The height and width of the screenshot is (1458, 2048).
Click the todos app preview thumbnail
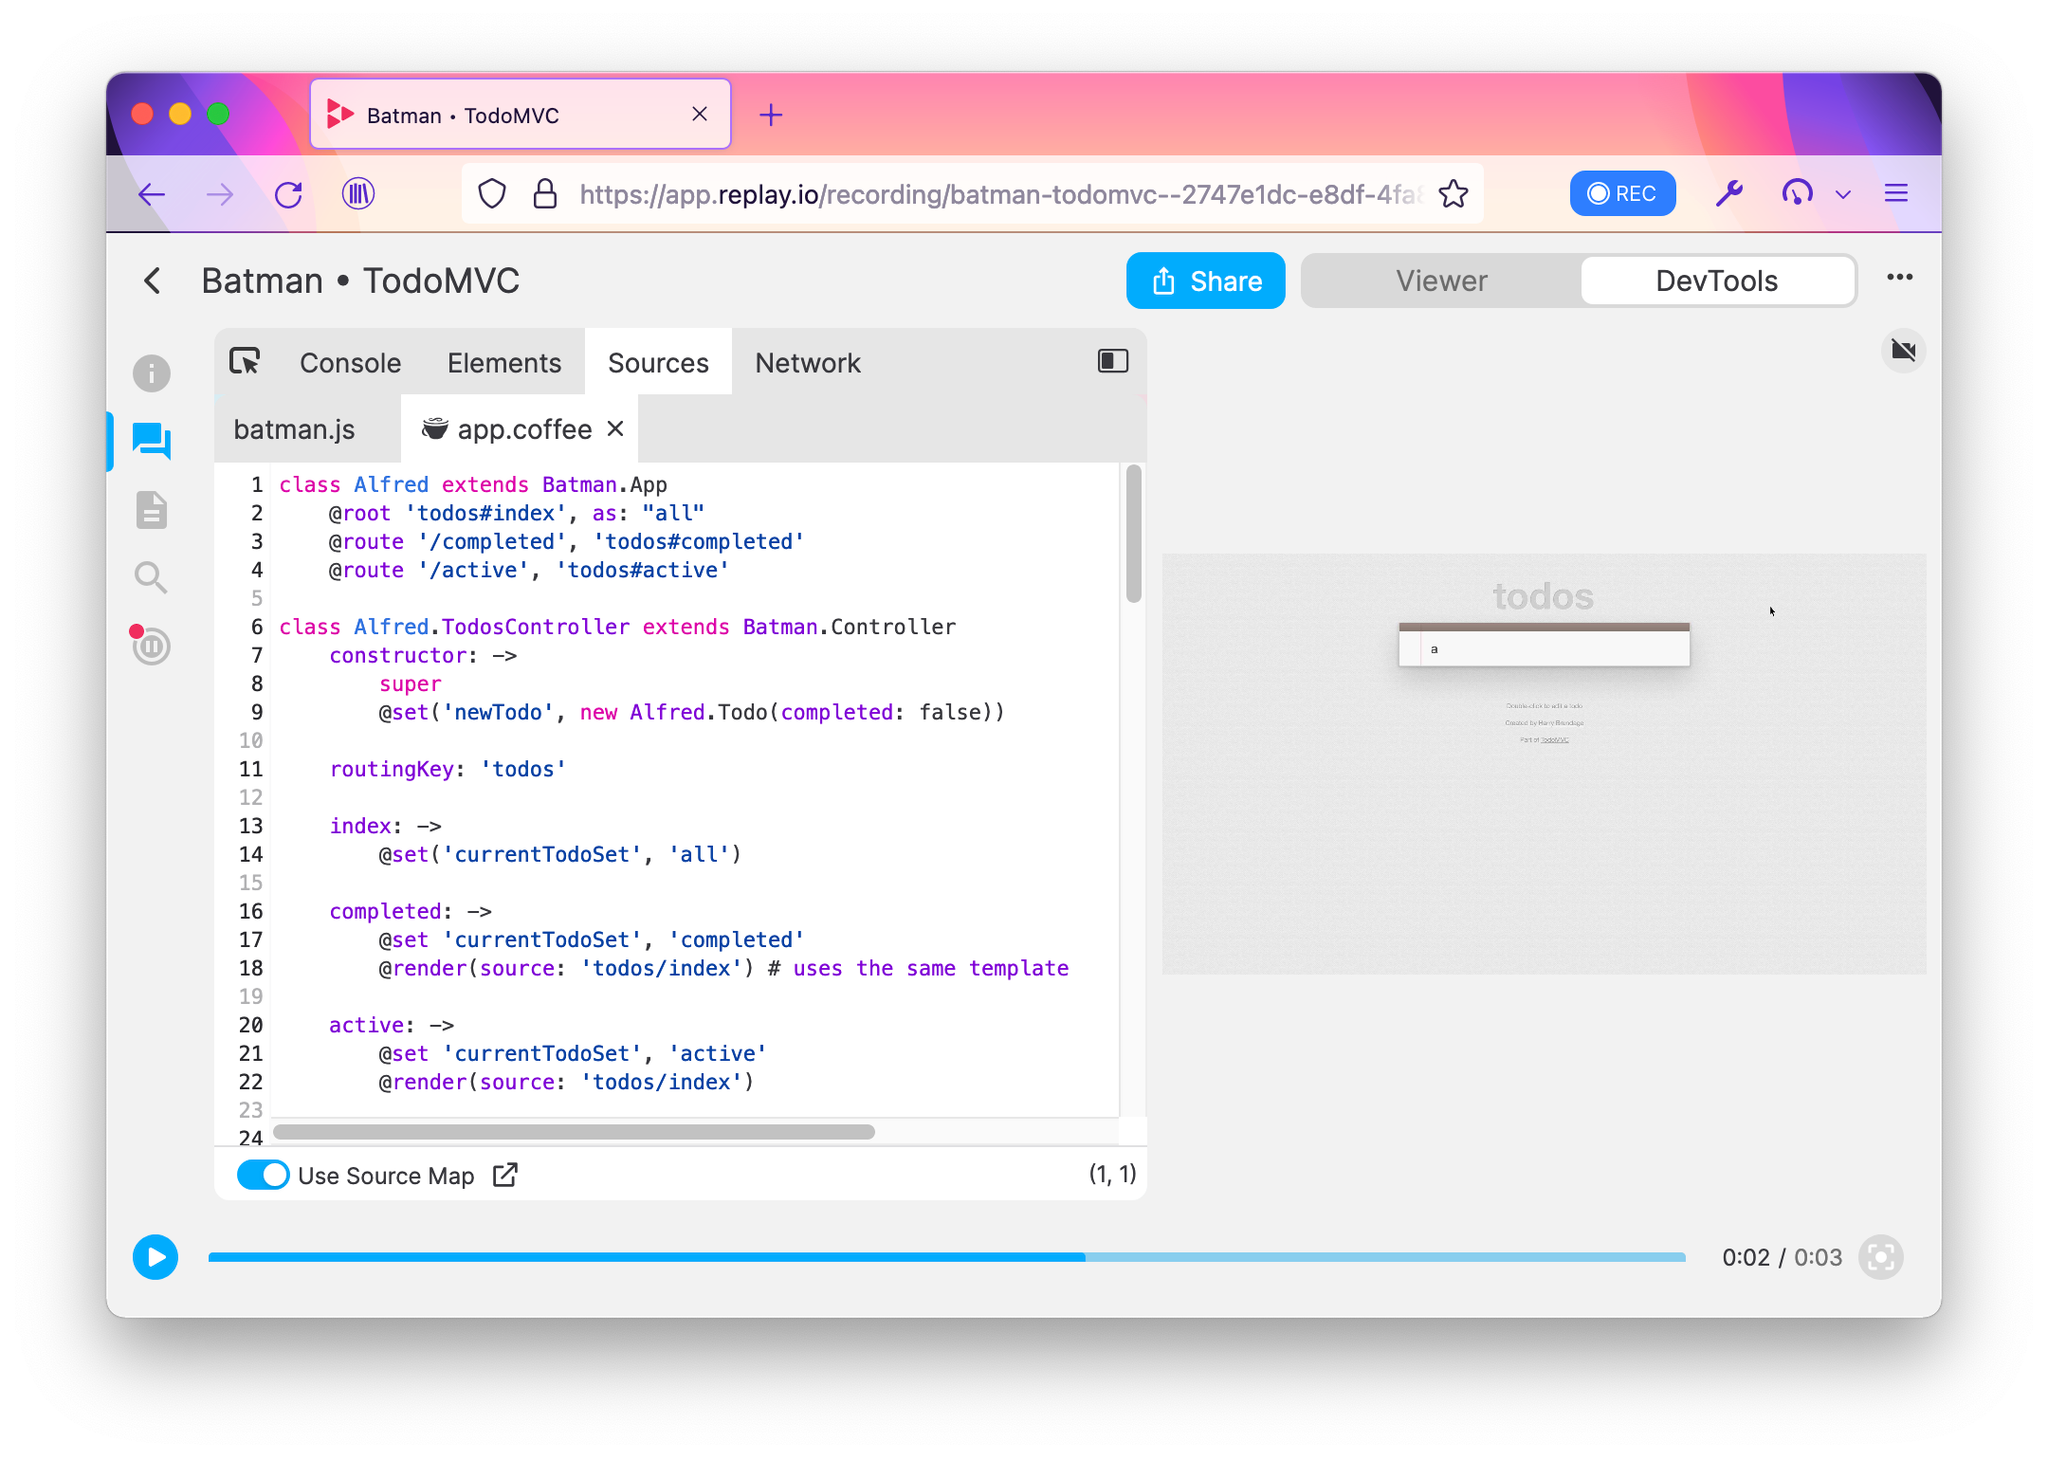tap(1543, 764)
